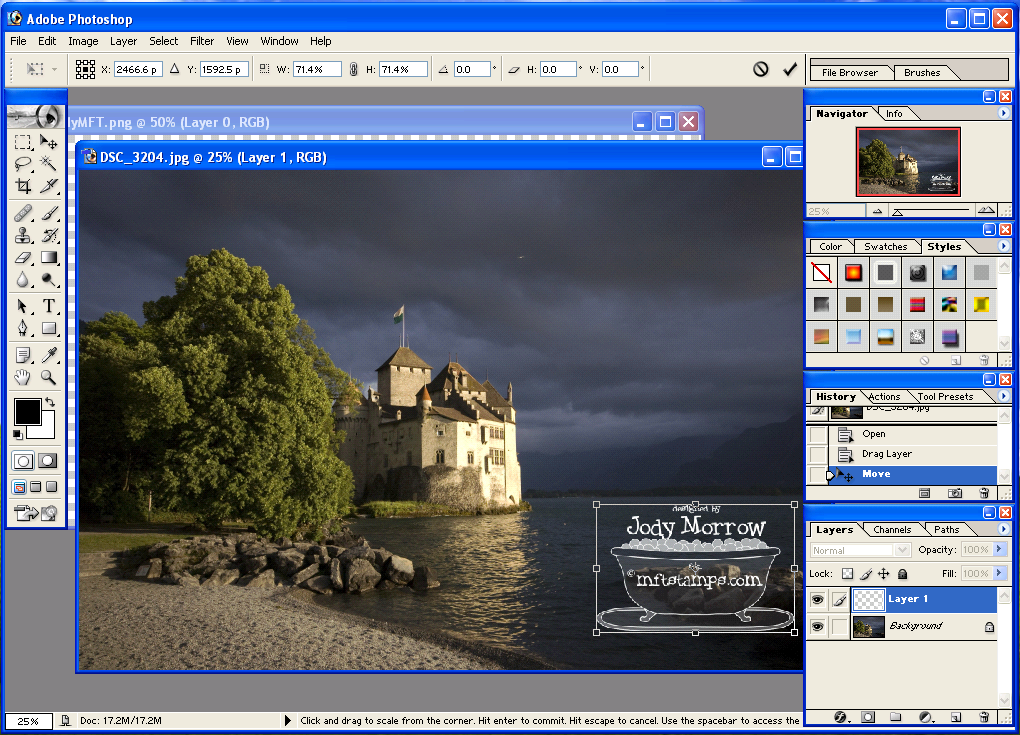This screenshot has height=735, width=1020.
Task: Select the Pen tool
Action: click(23, 328)
